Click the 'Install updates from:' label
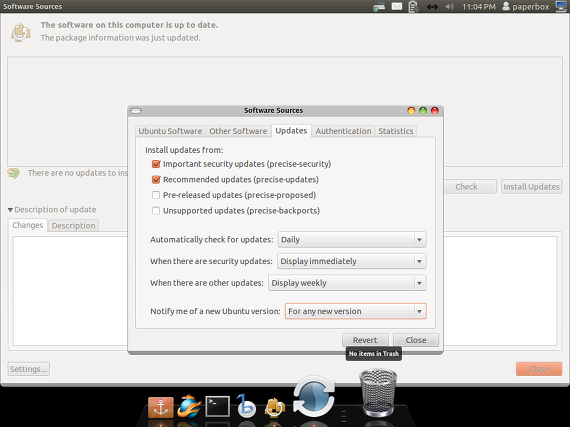Image resolution: width=570 pixels, height=427 pixels. point(184,150)
